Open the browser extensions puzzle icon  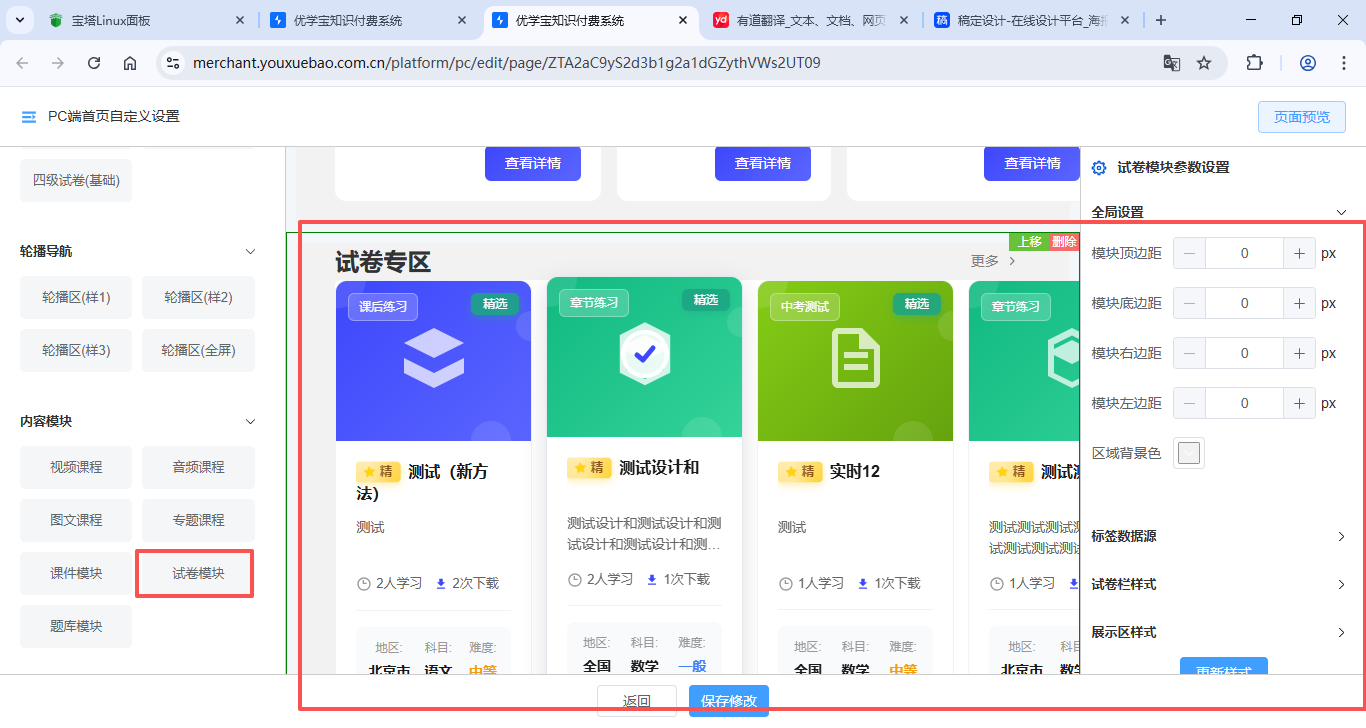tap(1254, 63)
